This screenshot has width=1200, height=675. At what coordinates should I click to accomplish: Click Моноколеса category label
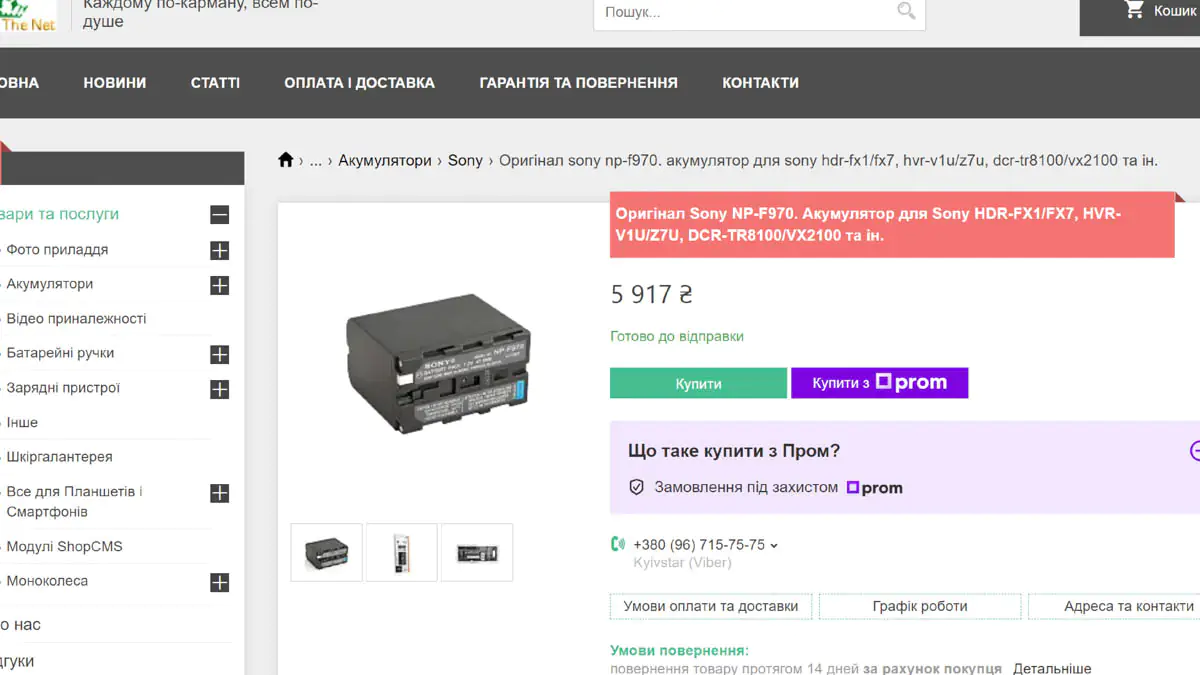(47, 581)
